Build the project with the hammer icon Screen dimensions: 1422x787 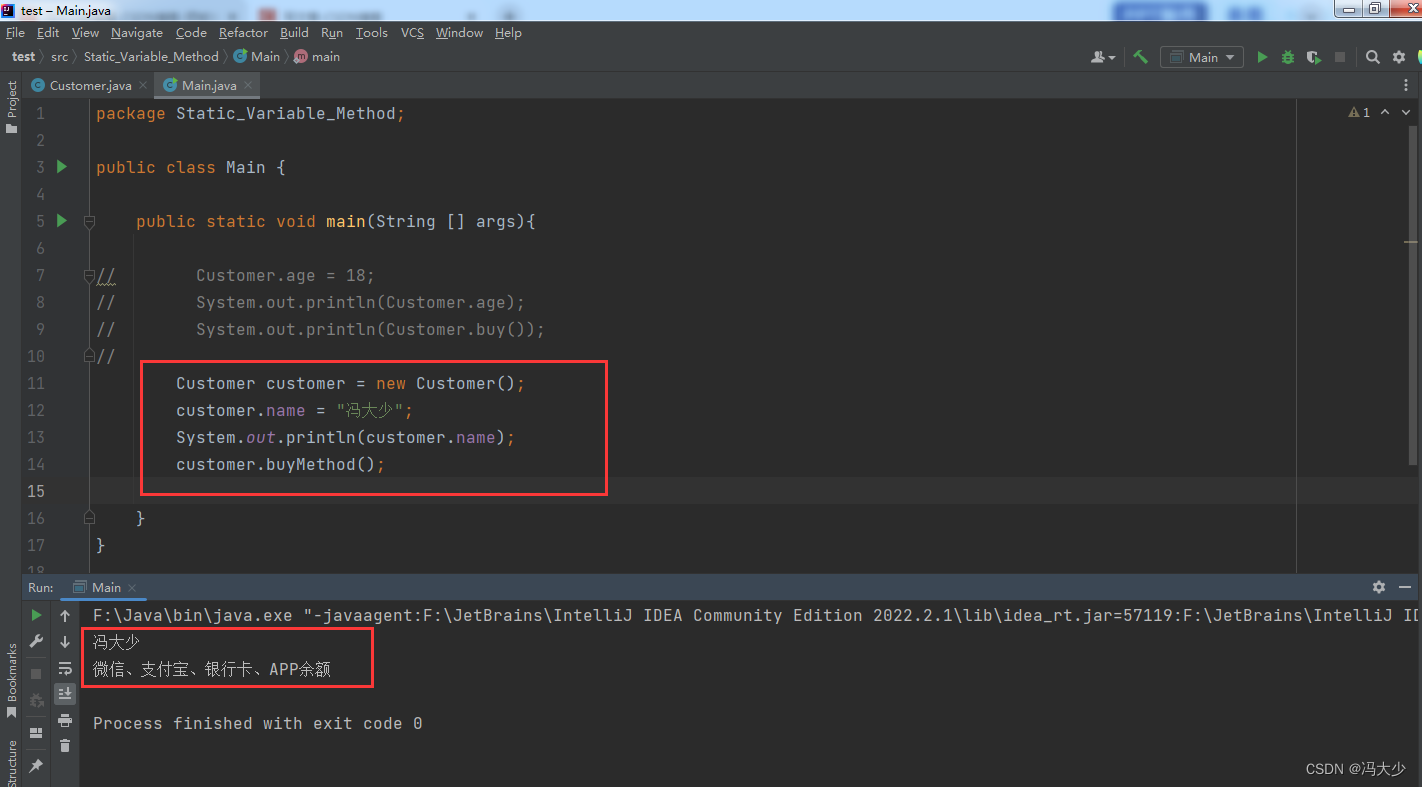(x=1140, y=57)
